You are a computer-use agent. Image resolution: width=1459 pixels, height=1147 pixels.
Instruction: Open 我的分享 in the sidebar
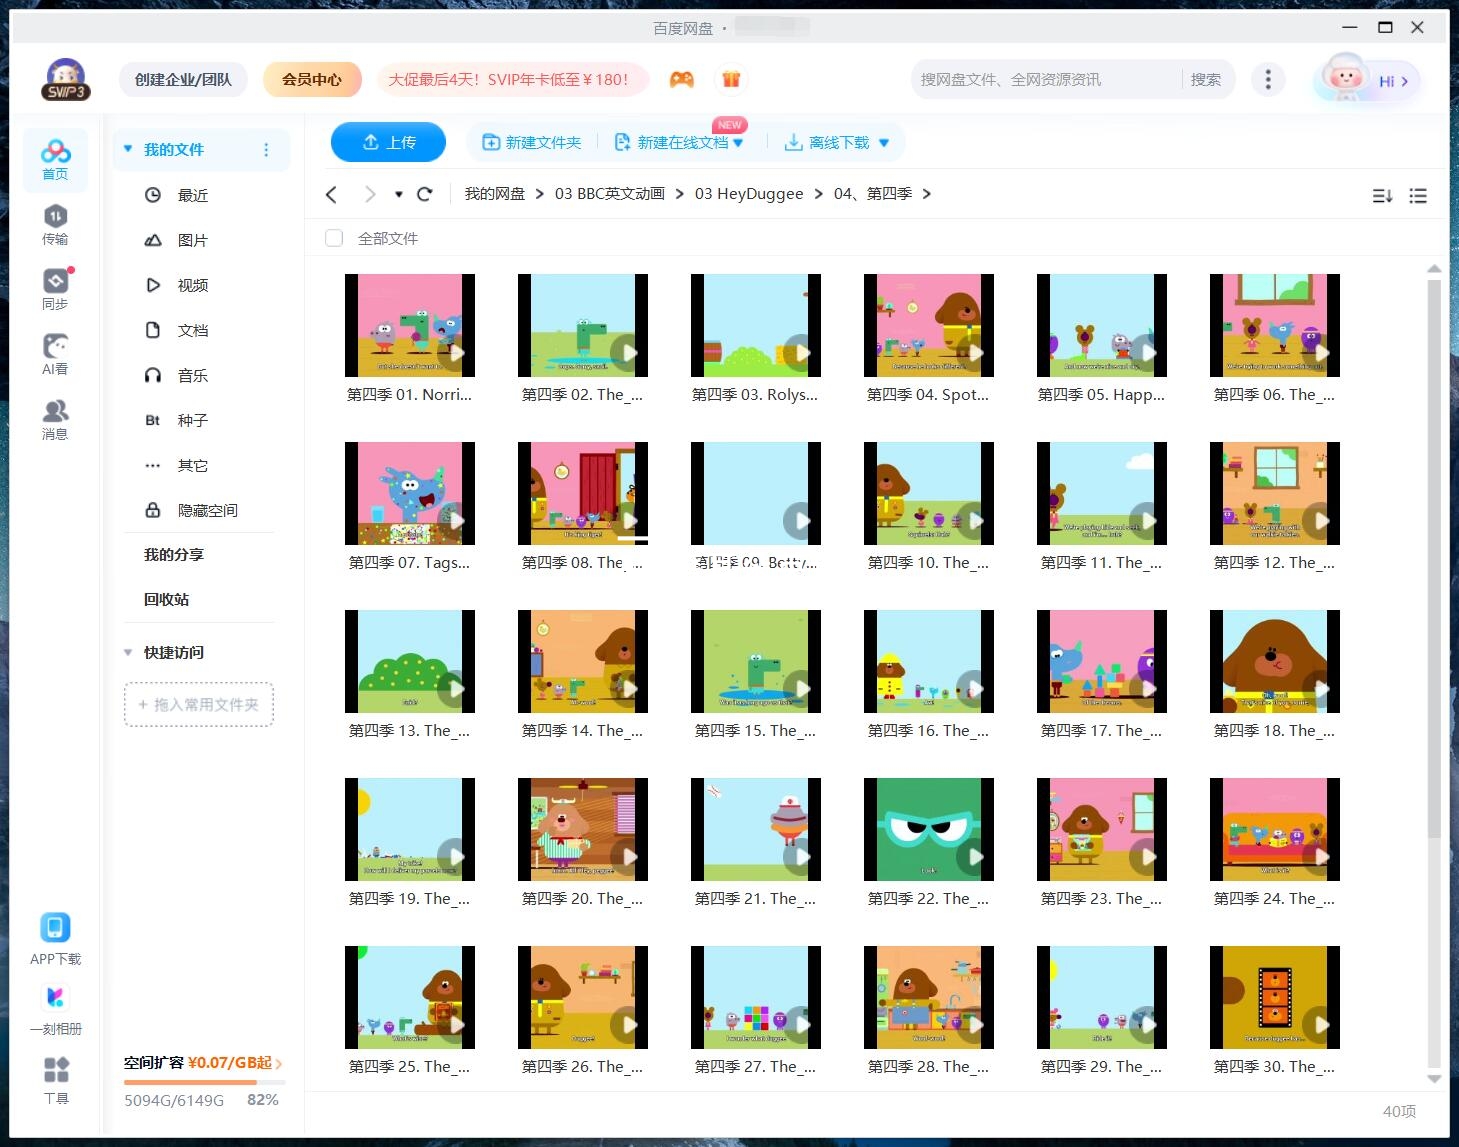(x=170, y=555)
